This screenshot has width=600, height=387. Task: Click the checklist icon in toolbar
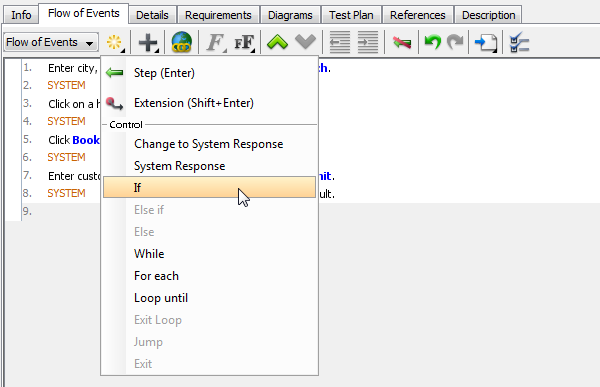[x=519, y=42]
